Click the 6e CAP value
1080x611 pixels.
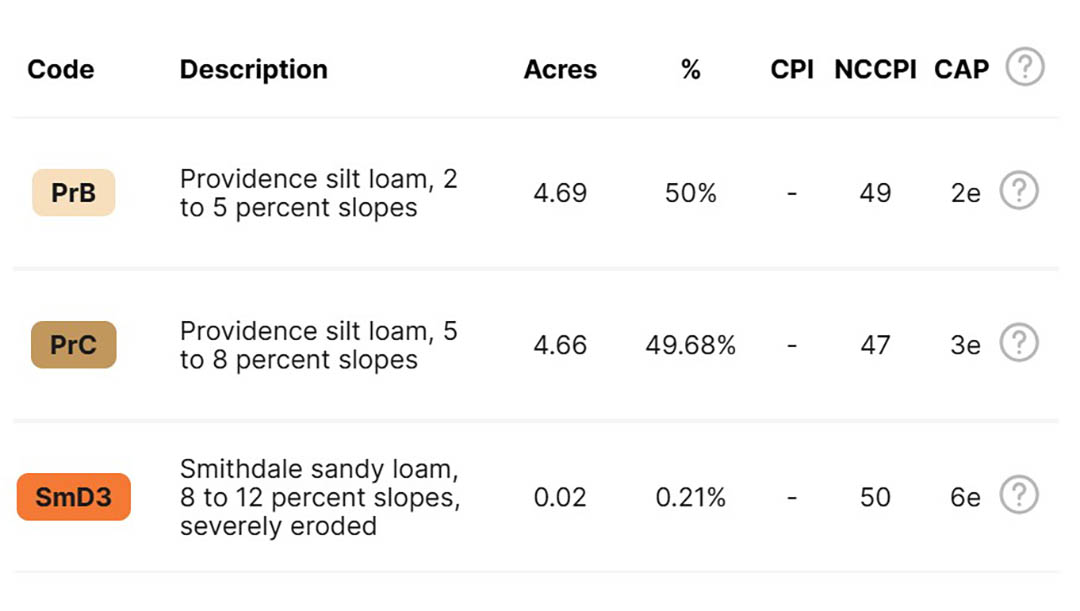point(965,497)
